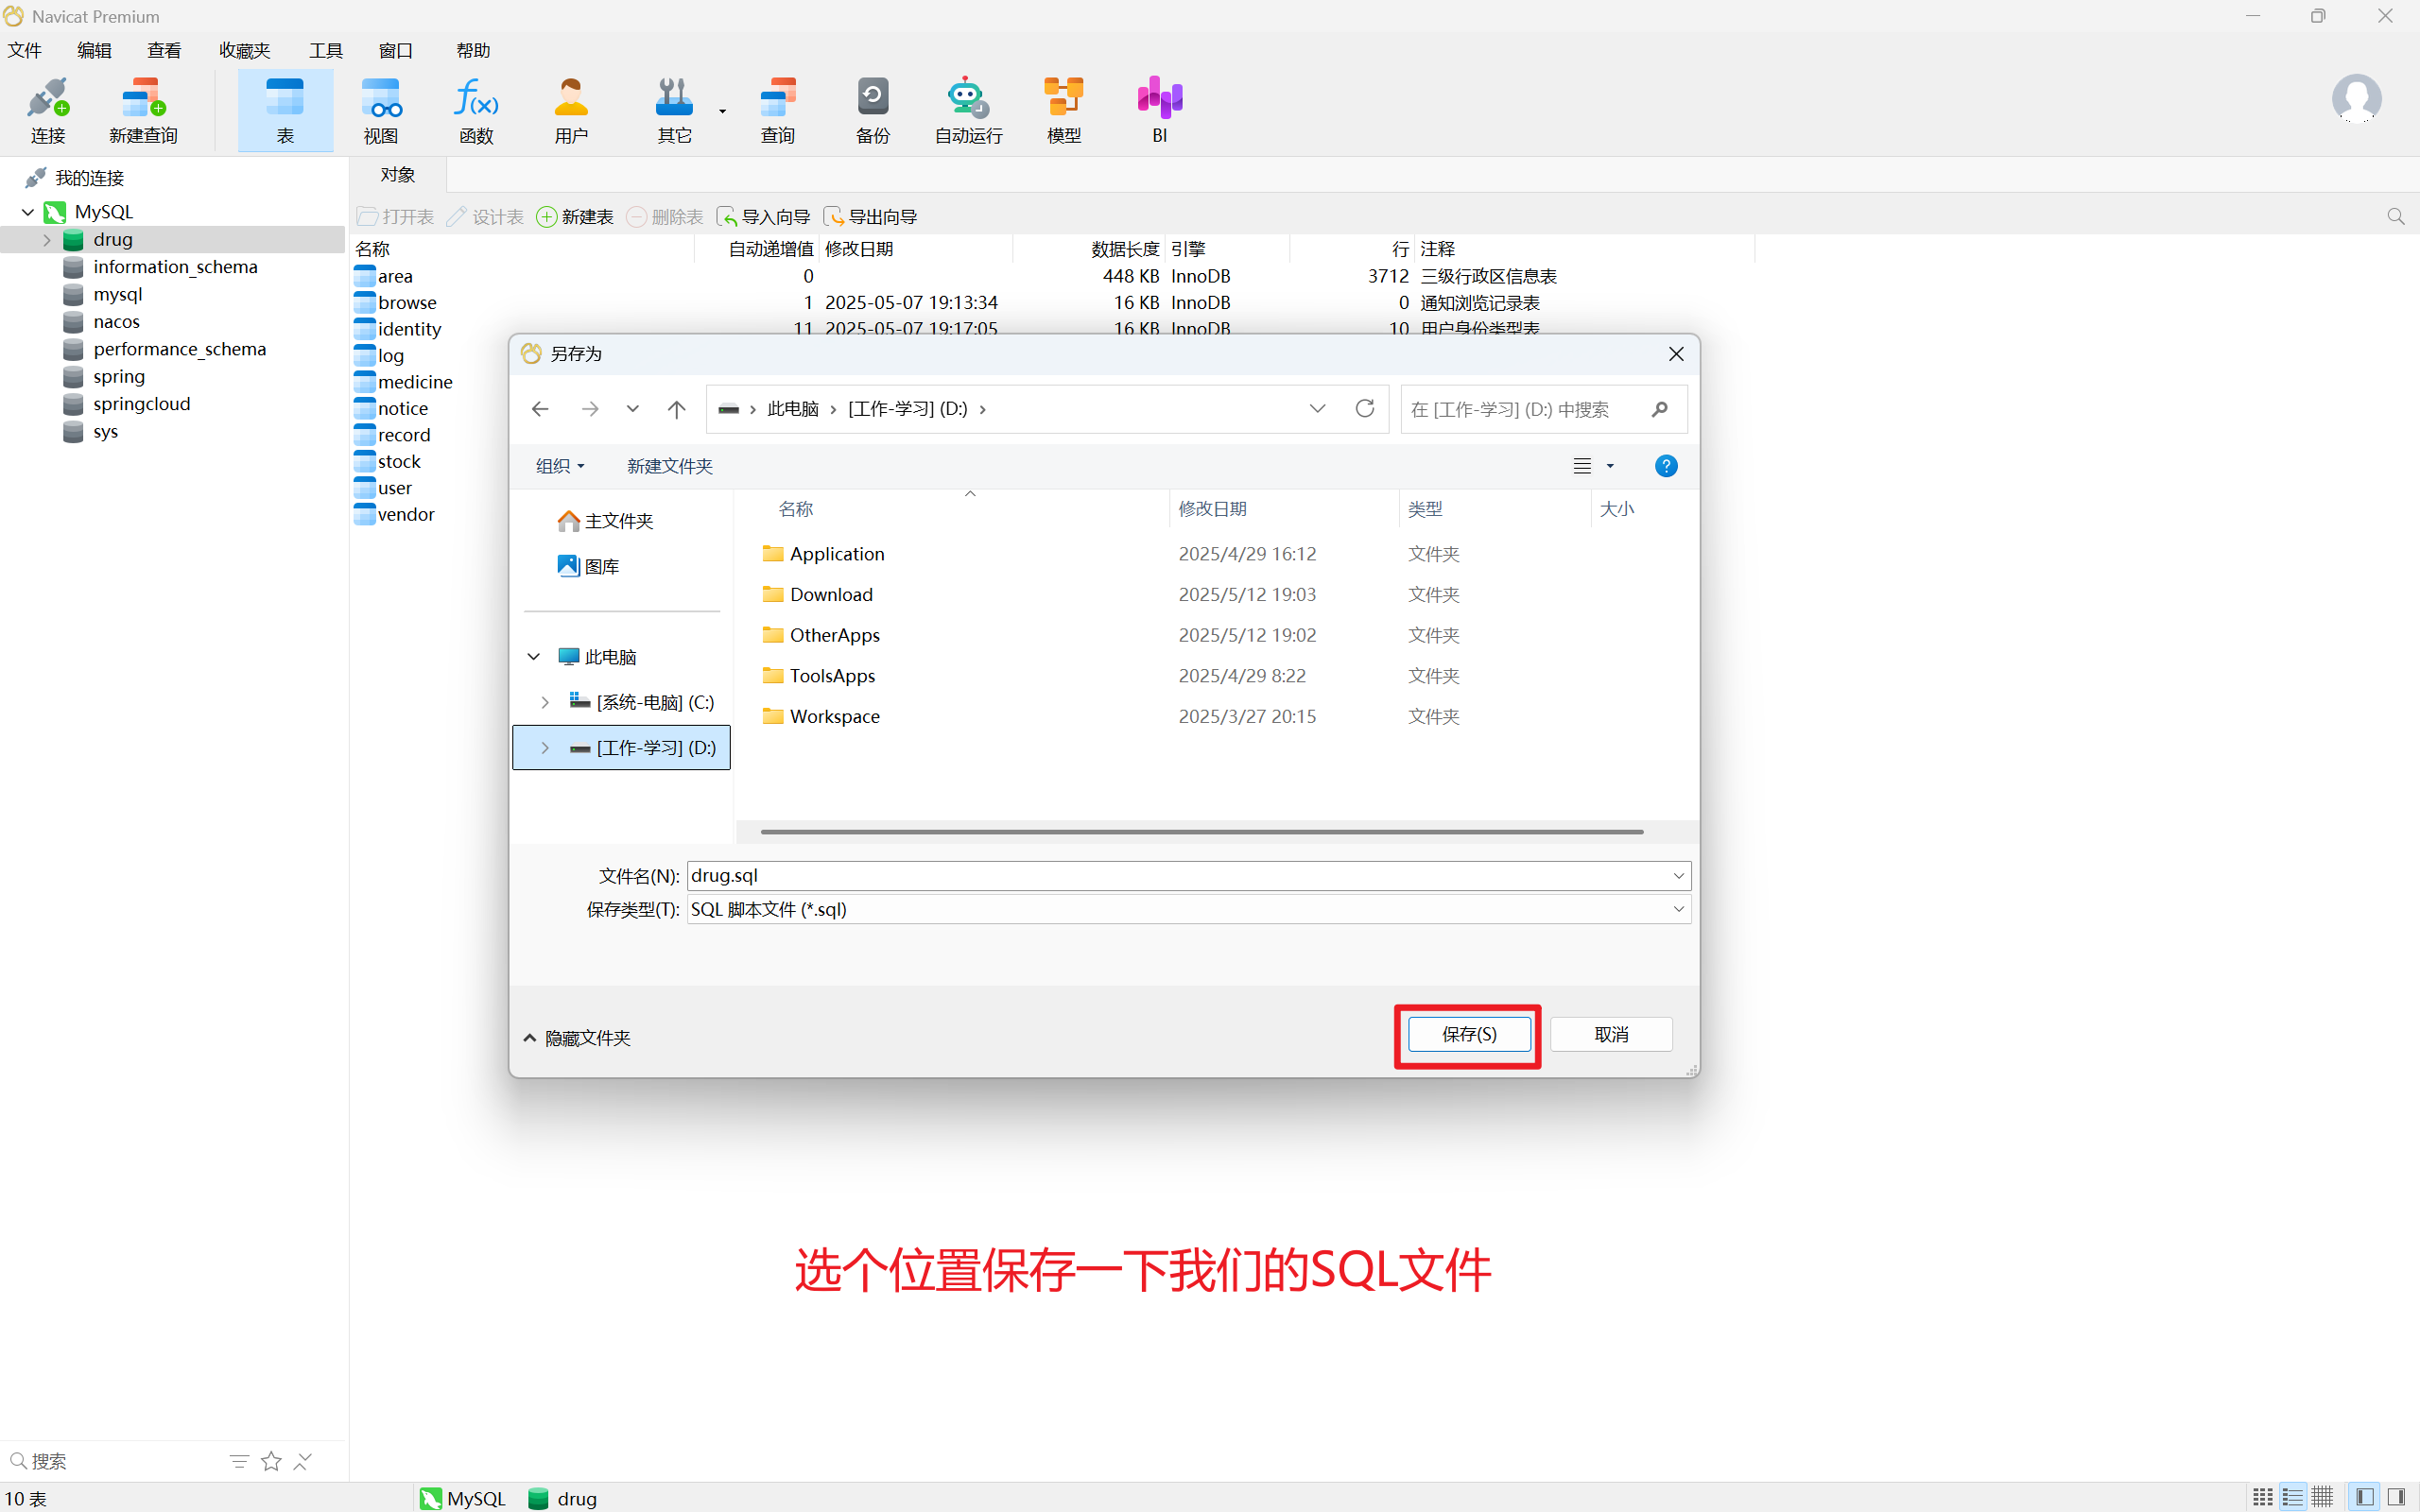Open the 工具 menu
This screenshot has width=2420, height=1512.
[x=325, y=50]
